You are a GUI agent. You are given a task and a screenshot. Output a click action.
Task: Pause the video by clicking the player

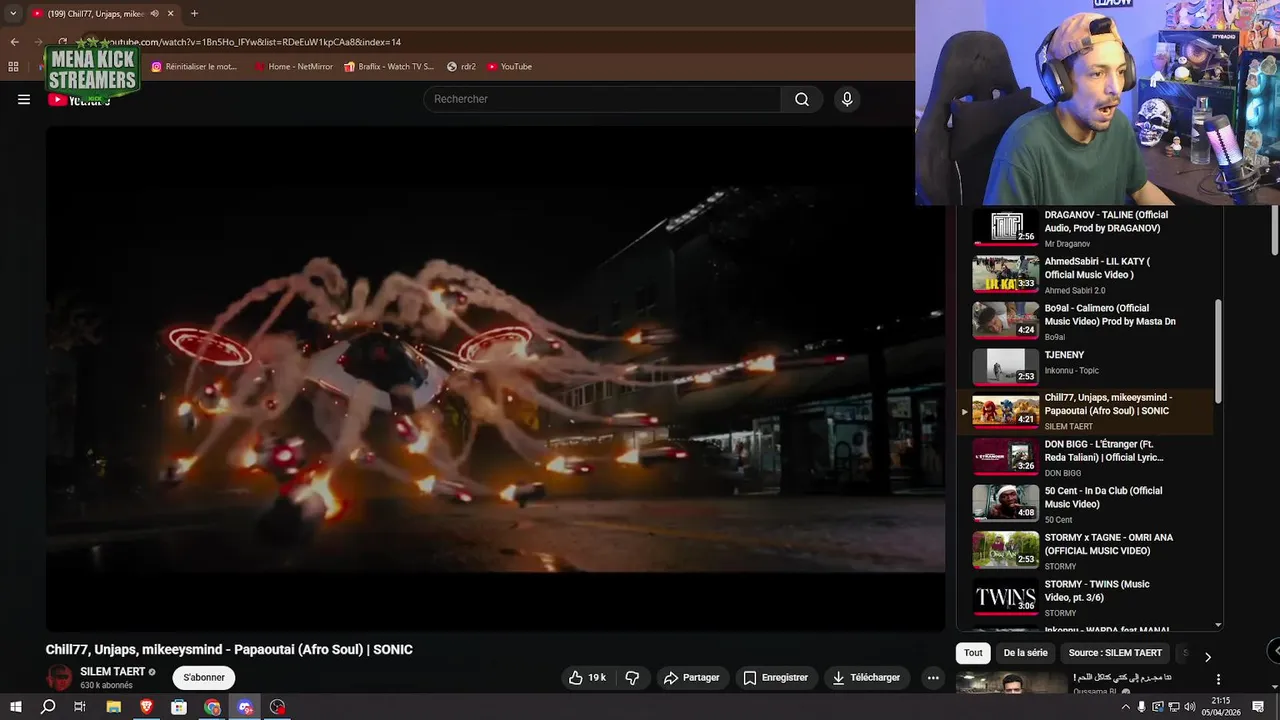tap(495, 378)
